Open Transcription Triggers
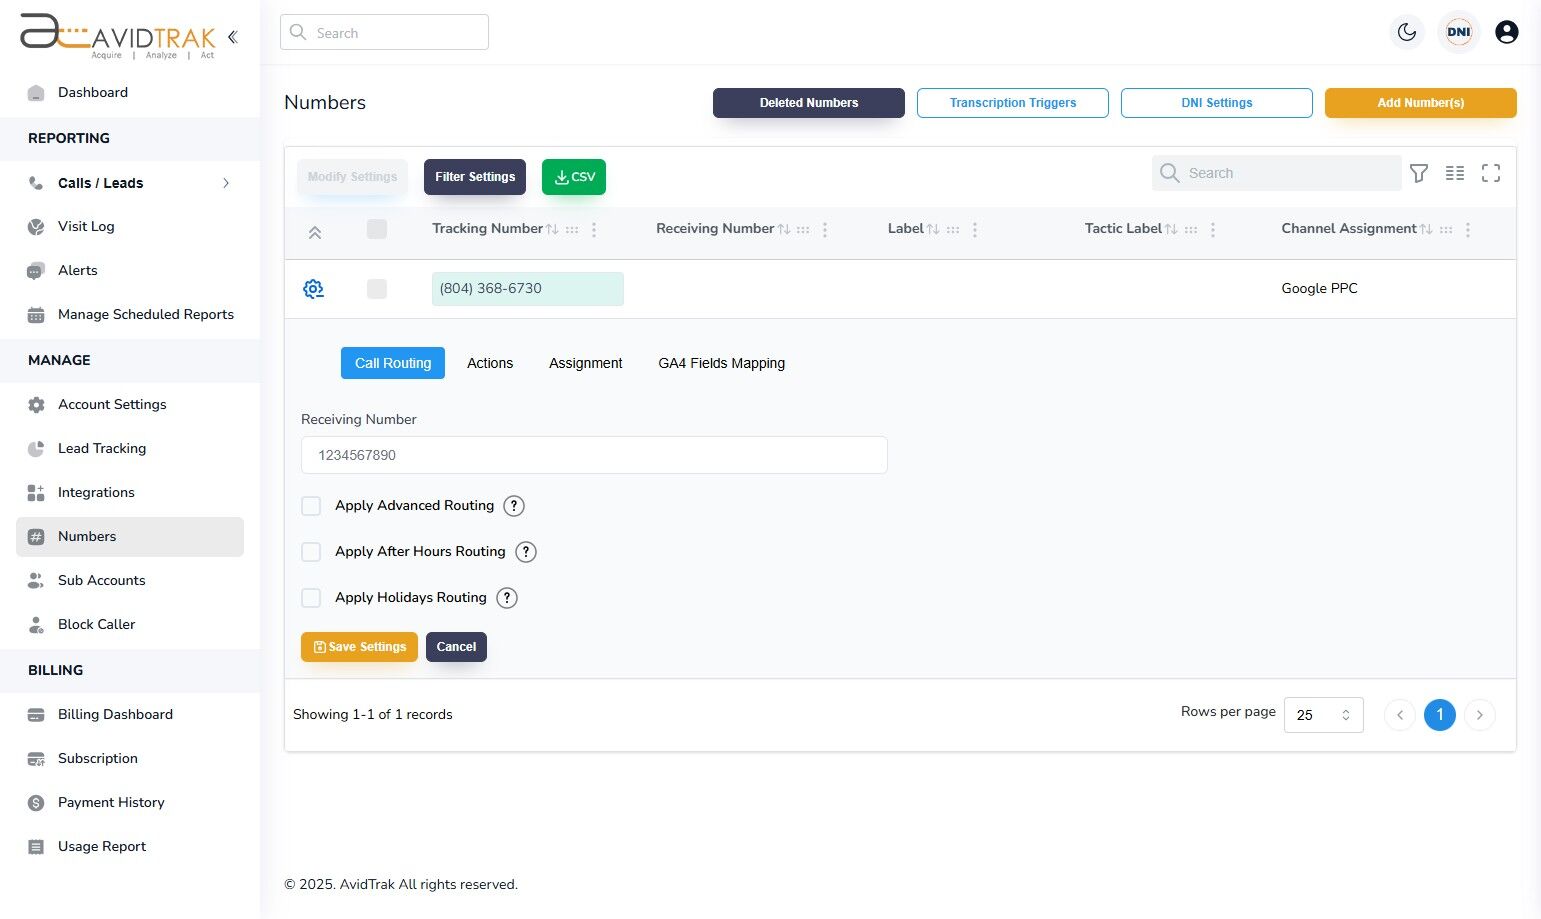This screenshot has width=1541, height=919. point(1013,103)
